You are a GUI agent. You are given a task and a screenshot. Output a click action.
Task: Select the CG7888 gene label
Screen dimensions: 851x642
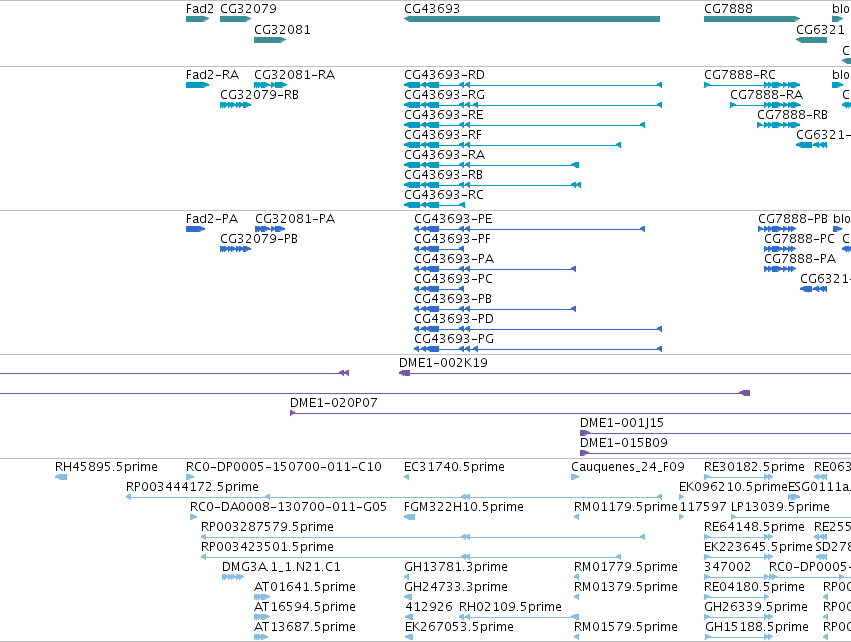728,9
